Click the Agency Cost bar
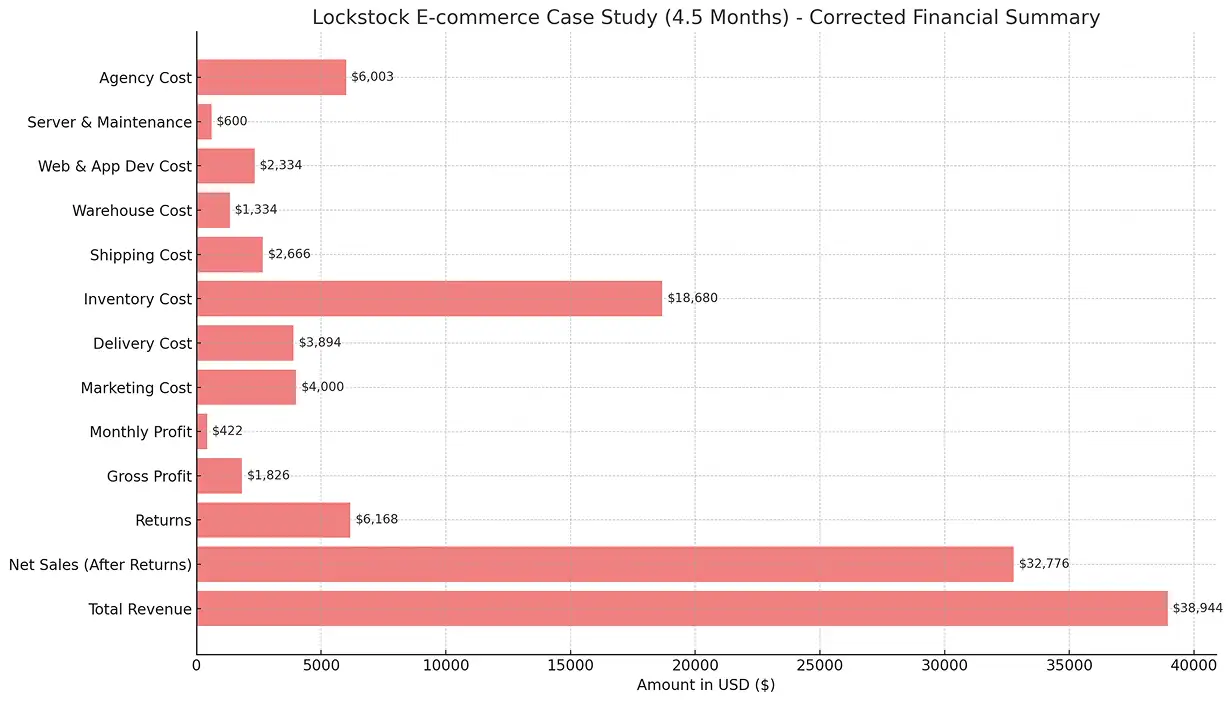This screenshot has height=702, width=1232. (x=271, y=78)
